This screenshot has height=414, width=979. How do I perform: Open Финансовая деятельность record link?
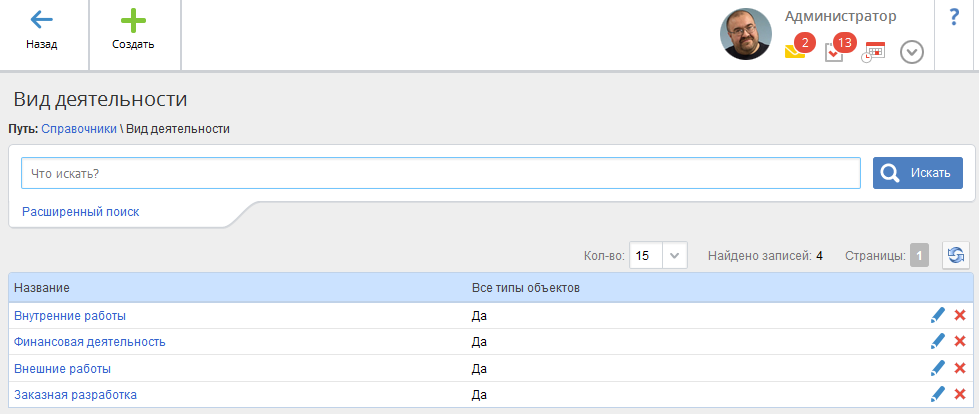point(90,342)
